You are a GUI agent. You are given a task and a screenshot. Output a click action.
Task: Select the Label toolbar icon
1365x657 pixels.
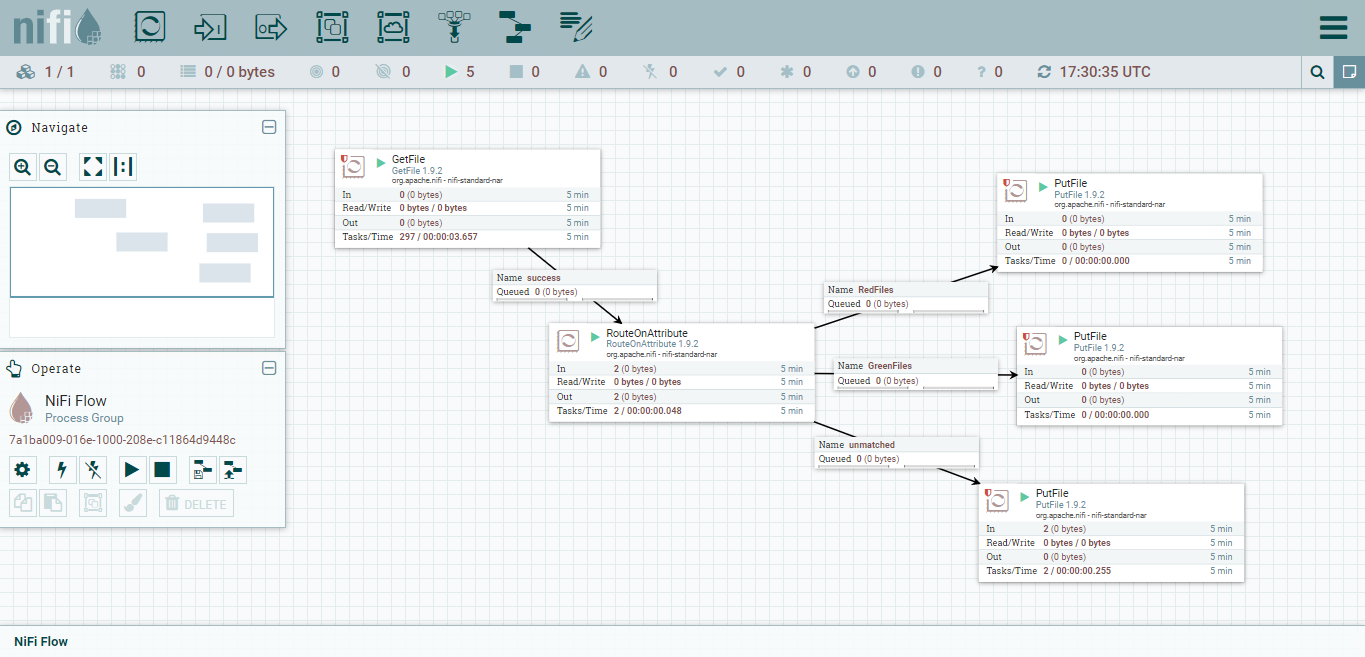(x=577, y=27)
